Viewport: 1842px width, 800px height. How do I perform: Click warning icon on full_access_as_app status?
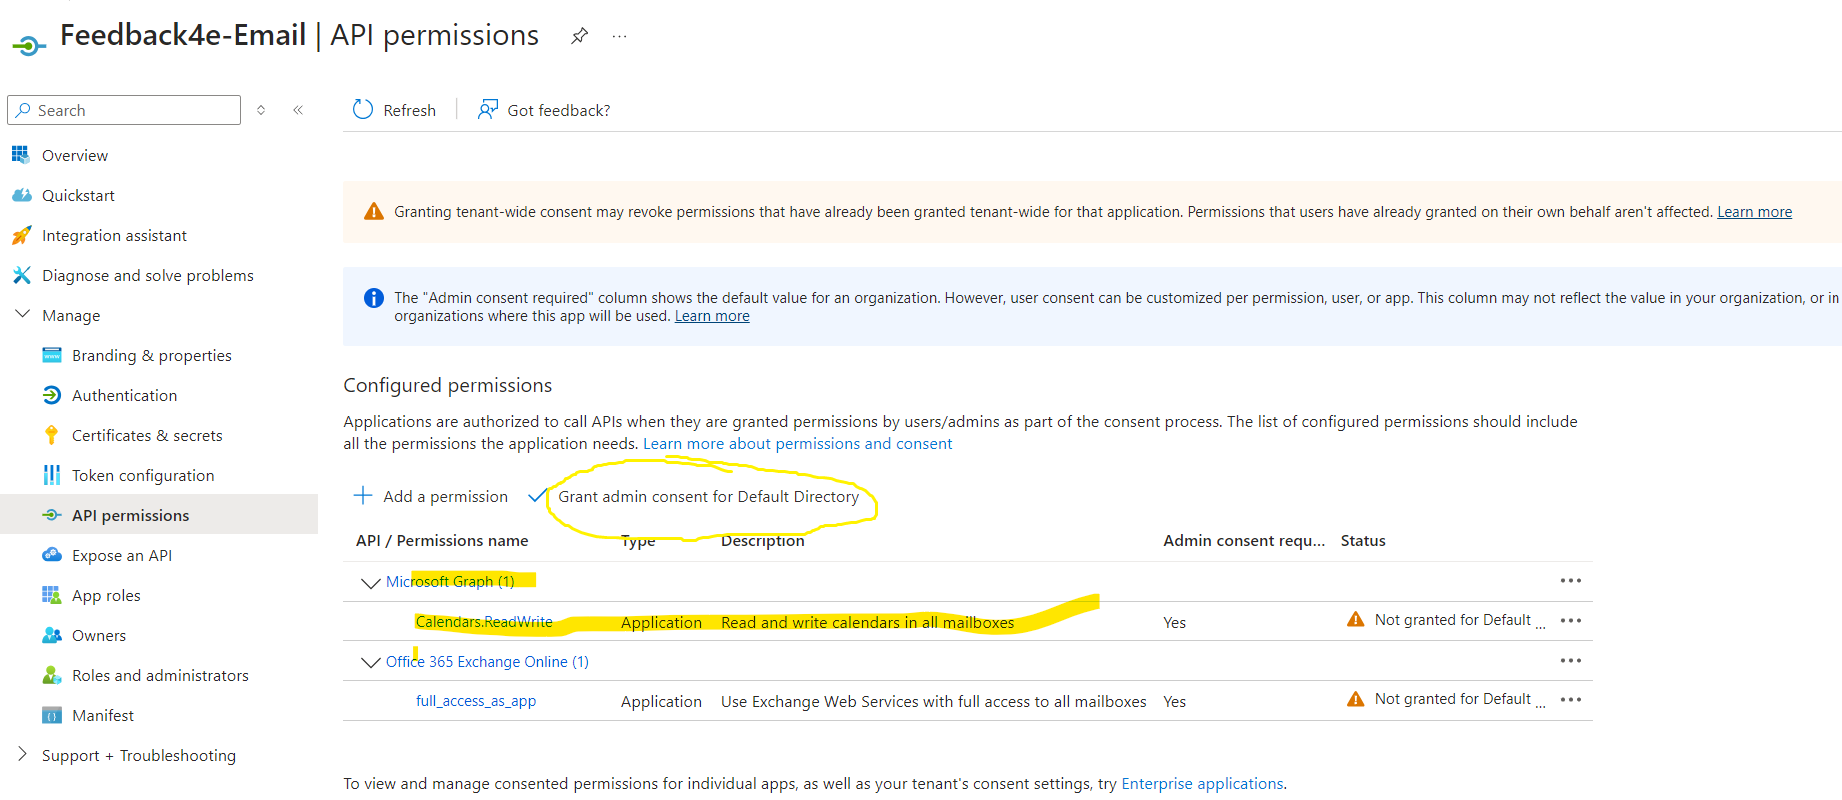(1356, 699)
